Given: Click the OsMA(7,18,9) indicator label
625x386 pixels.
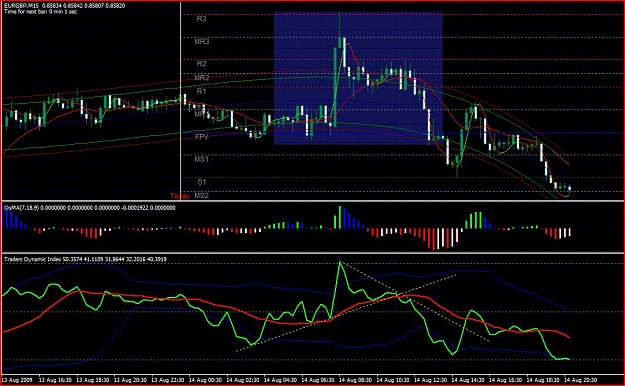Looking at the screenshot, I should (89, 208).
